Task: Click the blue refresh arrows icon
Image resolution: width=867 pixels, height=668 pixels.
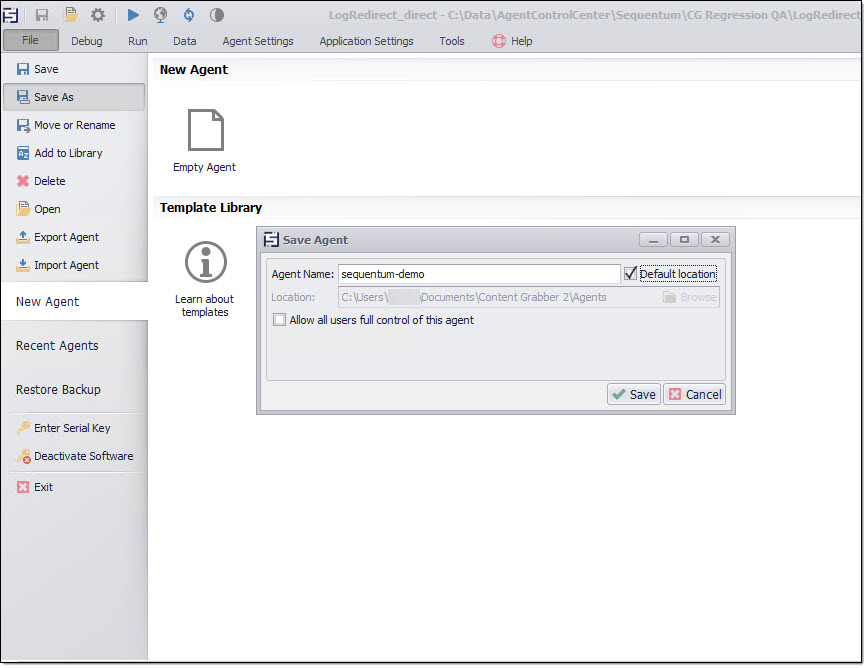Action: [x=188, y=15]
